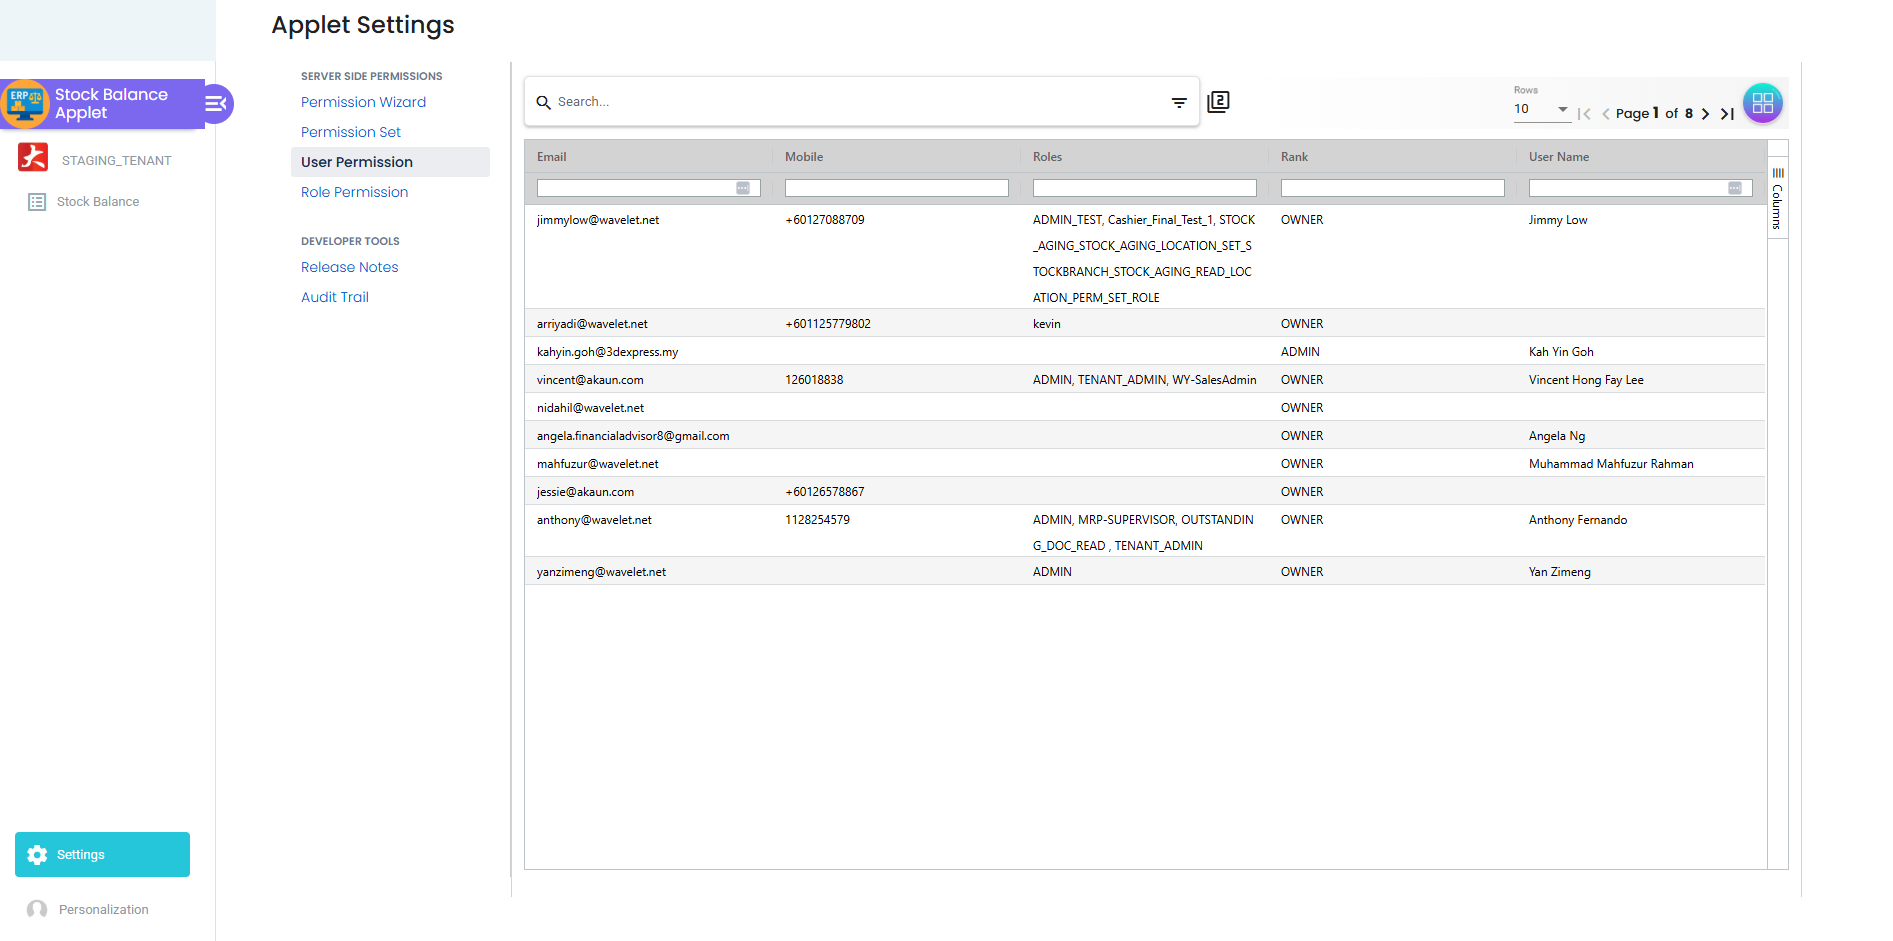Click the Personalization profile icon

click(x=37, y=909)
